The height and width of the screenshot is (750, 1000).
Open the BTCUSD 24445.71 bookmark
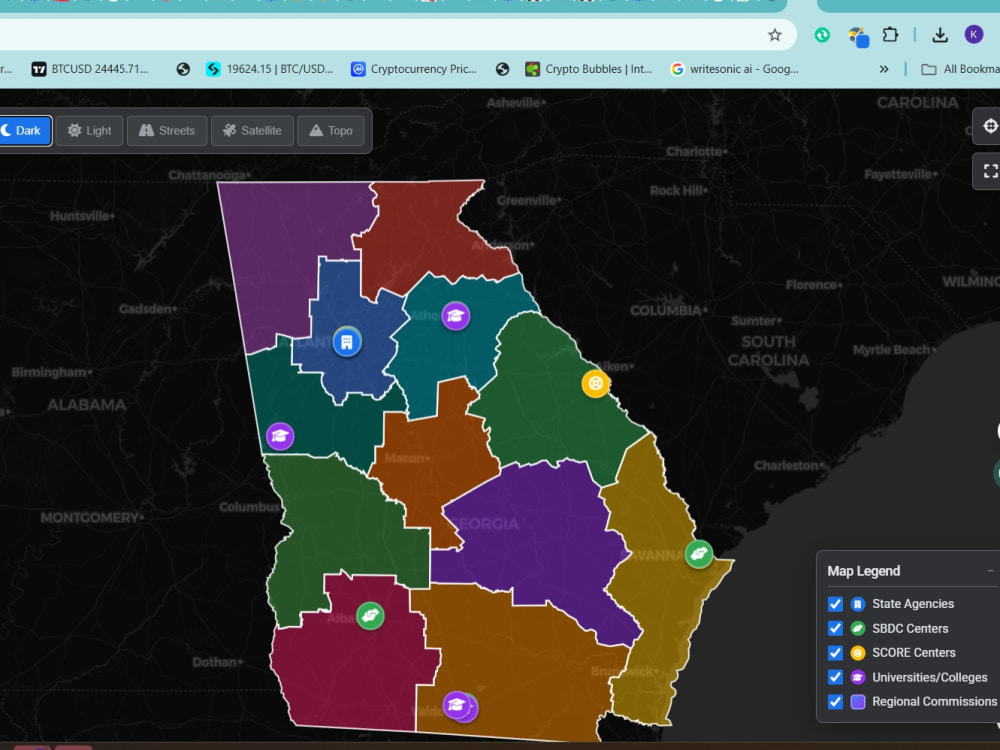(90, 69)
